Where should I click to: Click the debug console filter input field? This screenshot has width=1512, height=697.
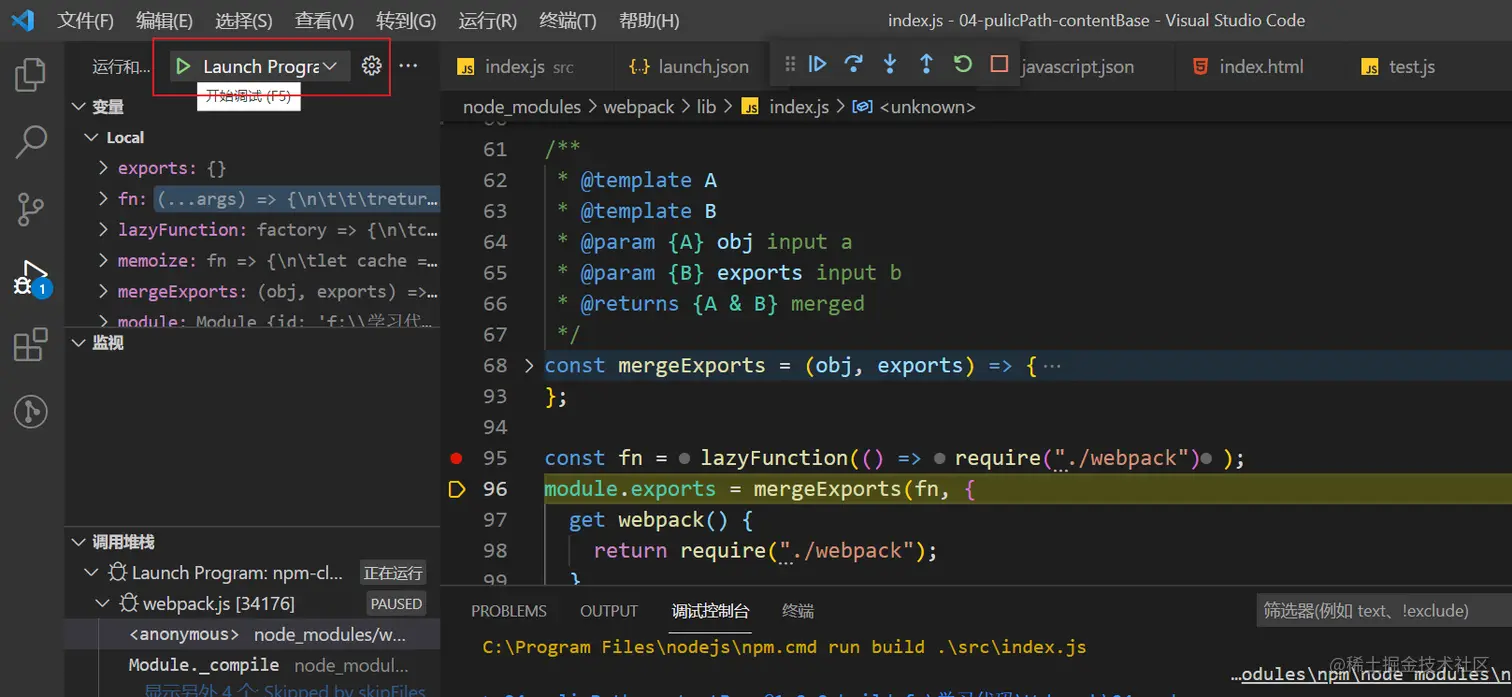pyautogui.click(x=1380, y=610)
